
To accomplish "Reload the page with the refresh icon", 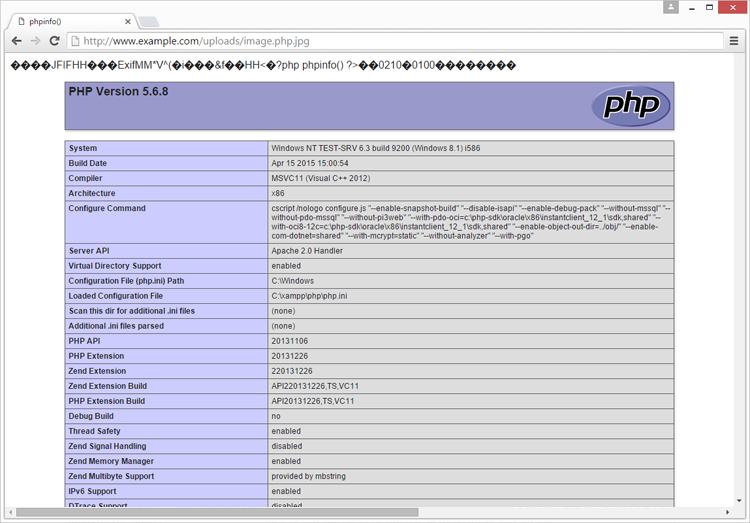I will (x=55, y=41).
